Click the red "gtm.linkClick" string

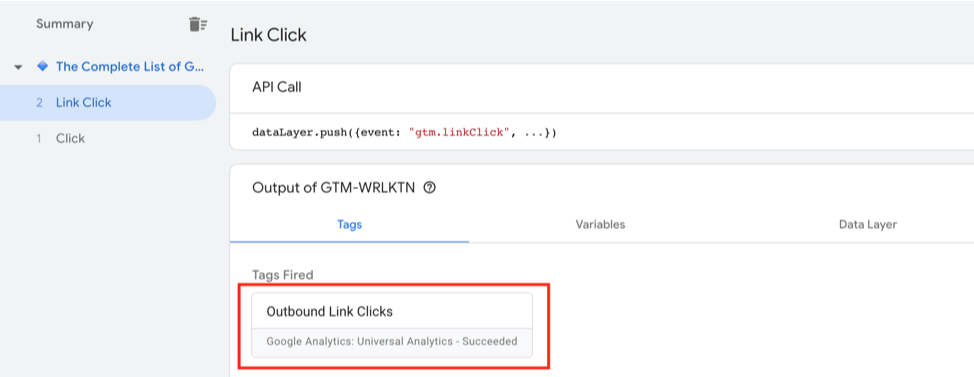click(465, 133)
